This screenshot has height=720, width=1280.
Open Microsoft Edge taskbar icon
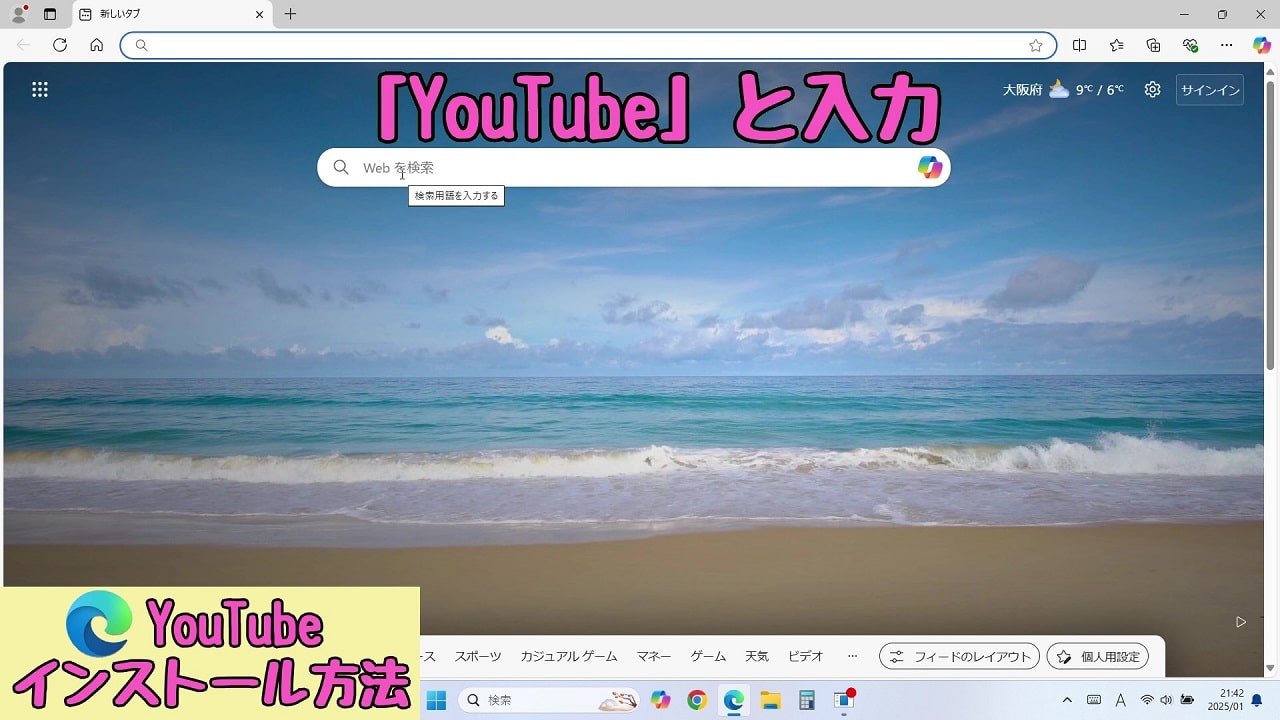point(734,700)
